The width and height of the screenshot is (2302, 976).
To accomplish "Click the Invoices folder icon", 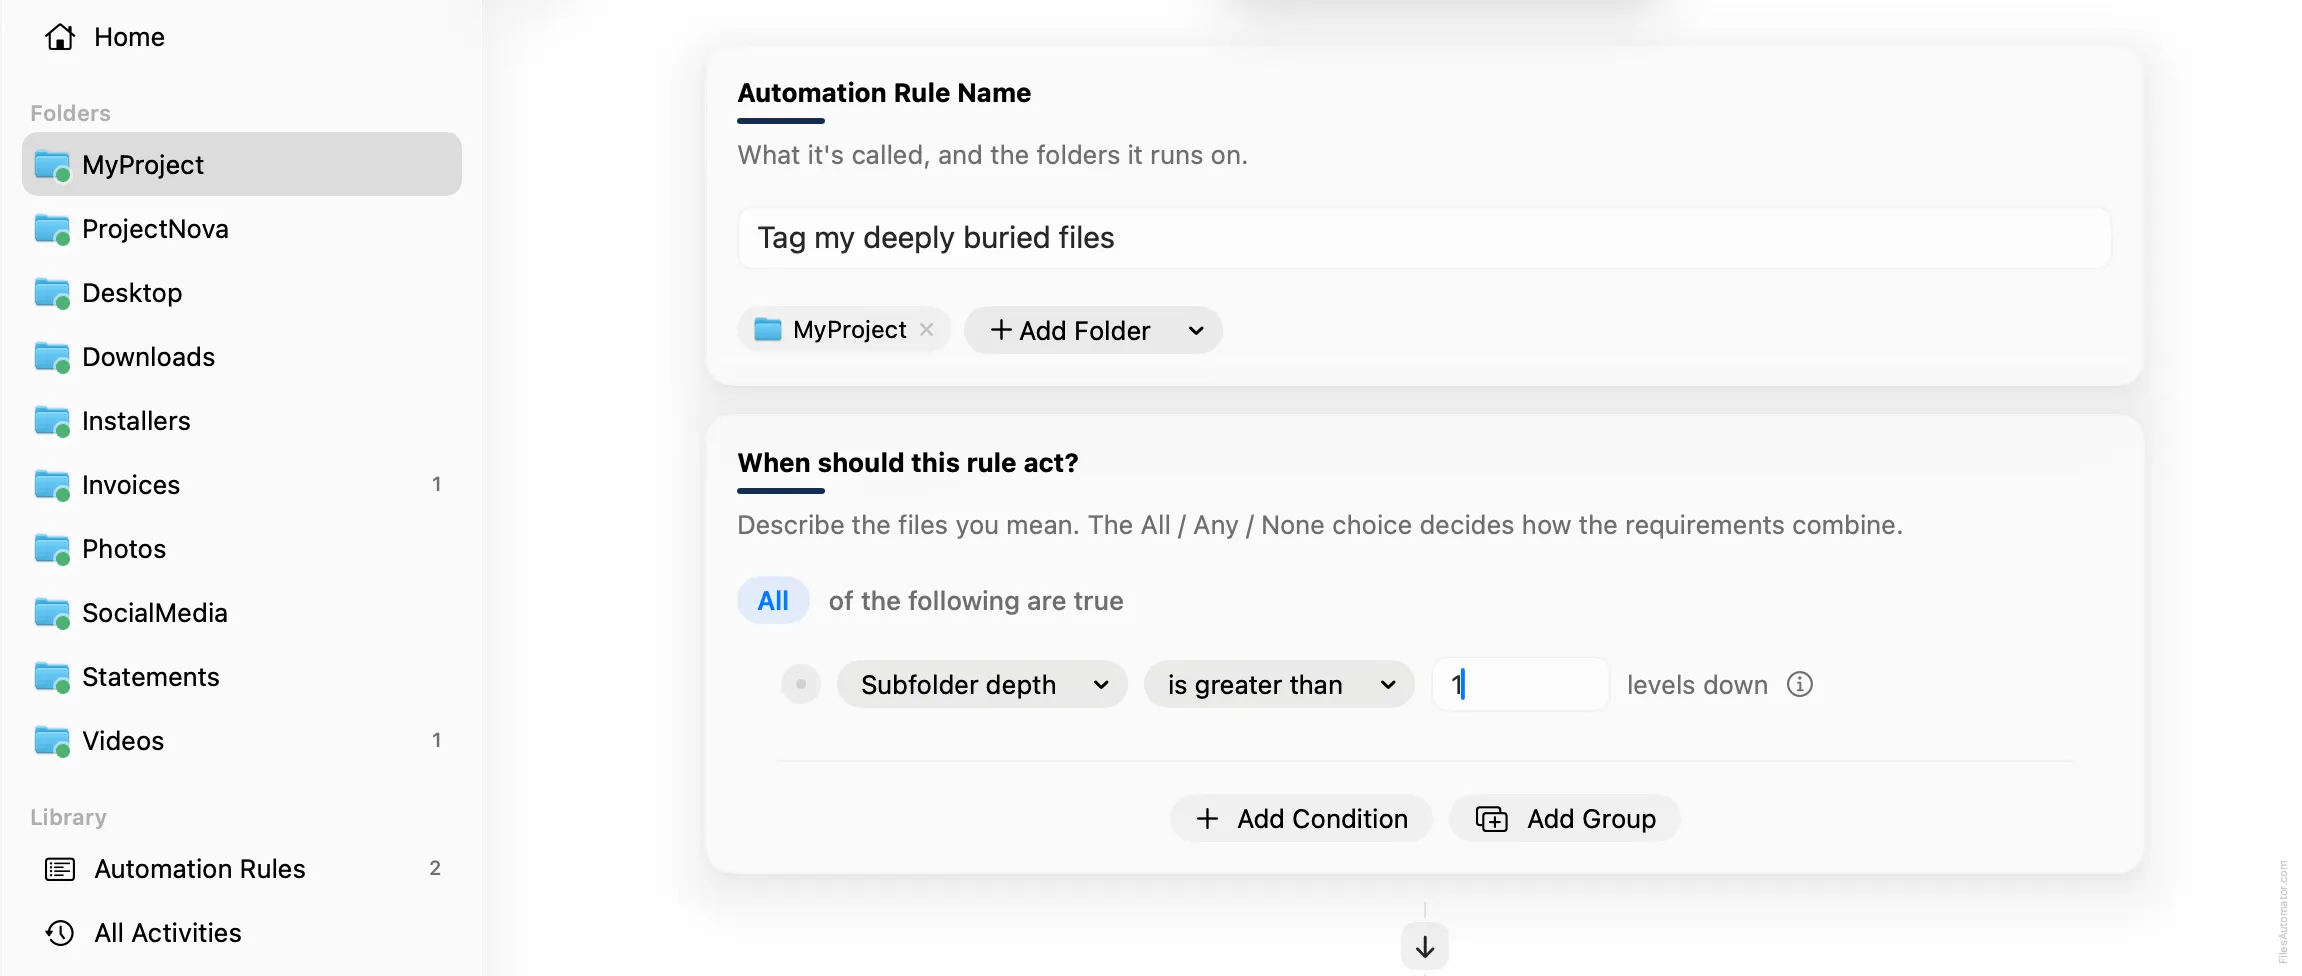I will coord(52,485).
